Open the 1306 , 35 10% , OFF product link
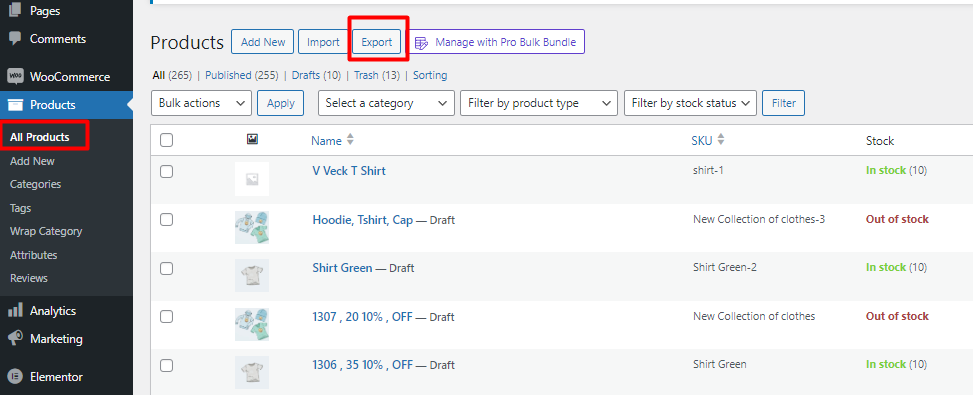 pyautogui.click(x=362, y=365)
